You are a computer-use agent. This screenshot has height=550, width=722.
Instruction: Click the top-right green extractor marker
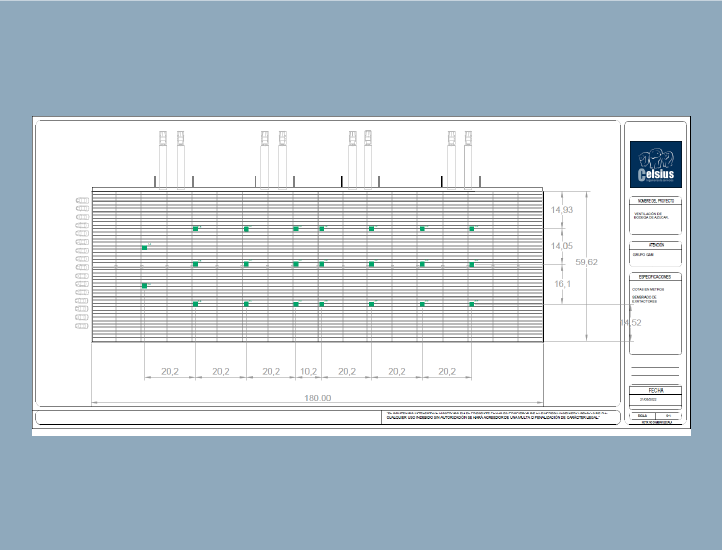coord(472,229)
